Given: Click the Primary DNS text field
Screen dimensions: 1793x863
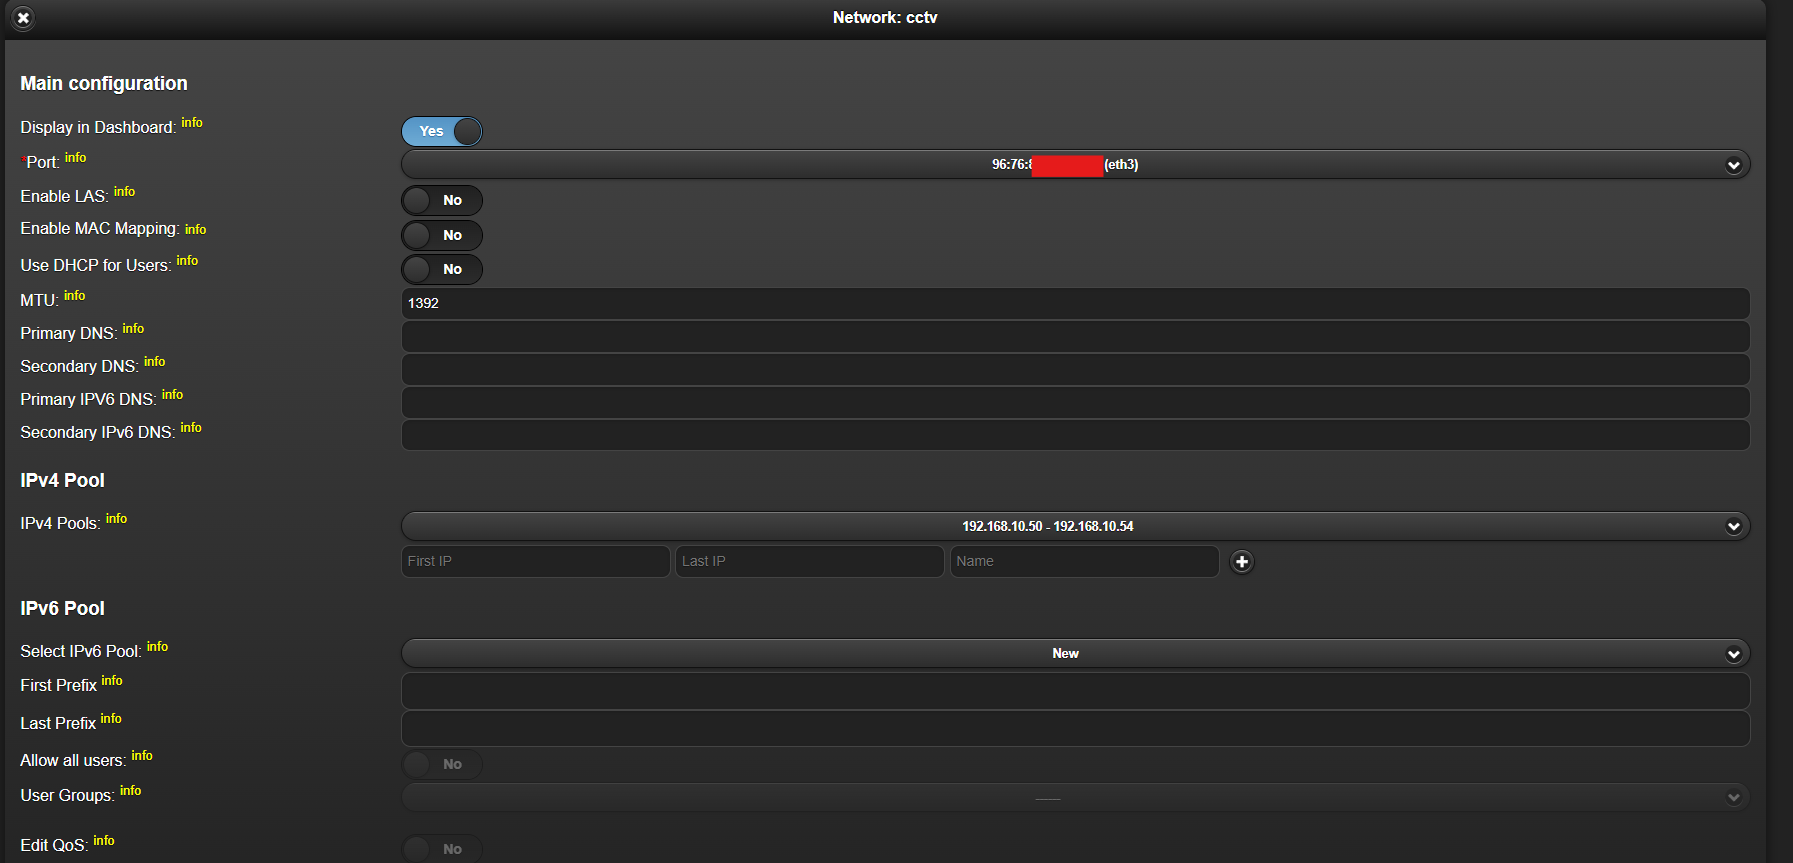Looking at the screenshot, I should (x=1075, y=337).
